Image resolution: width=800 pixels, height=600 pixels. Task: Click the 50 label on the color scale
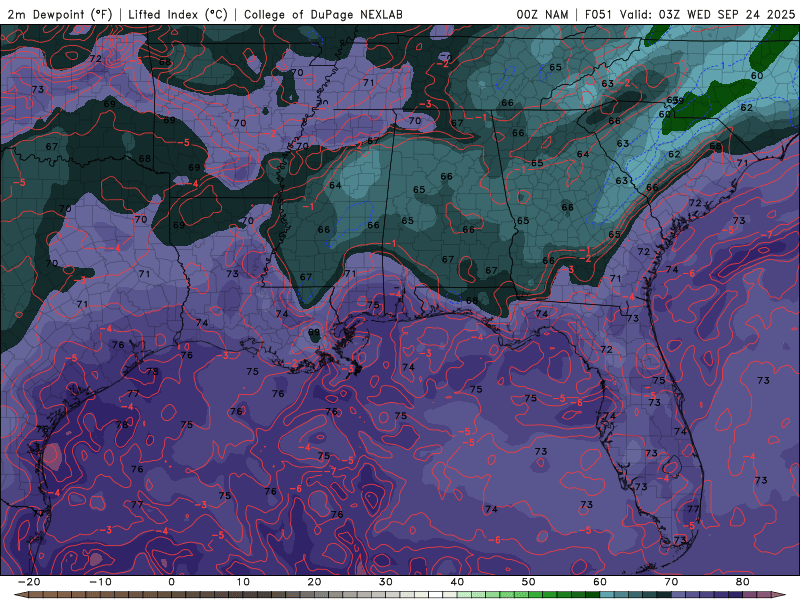529,582
